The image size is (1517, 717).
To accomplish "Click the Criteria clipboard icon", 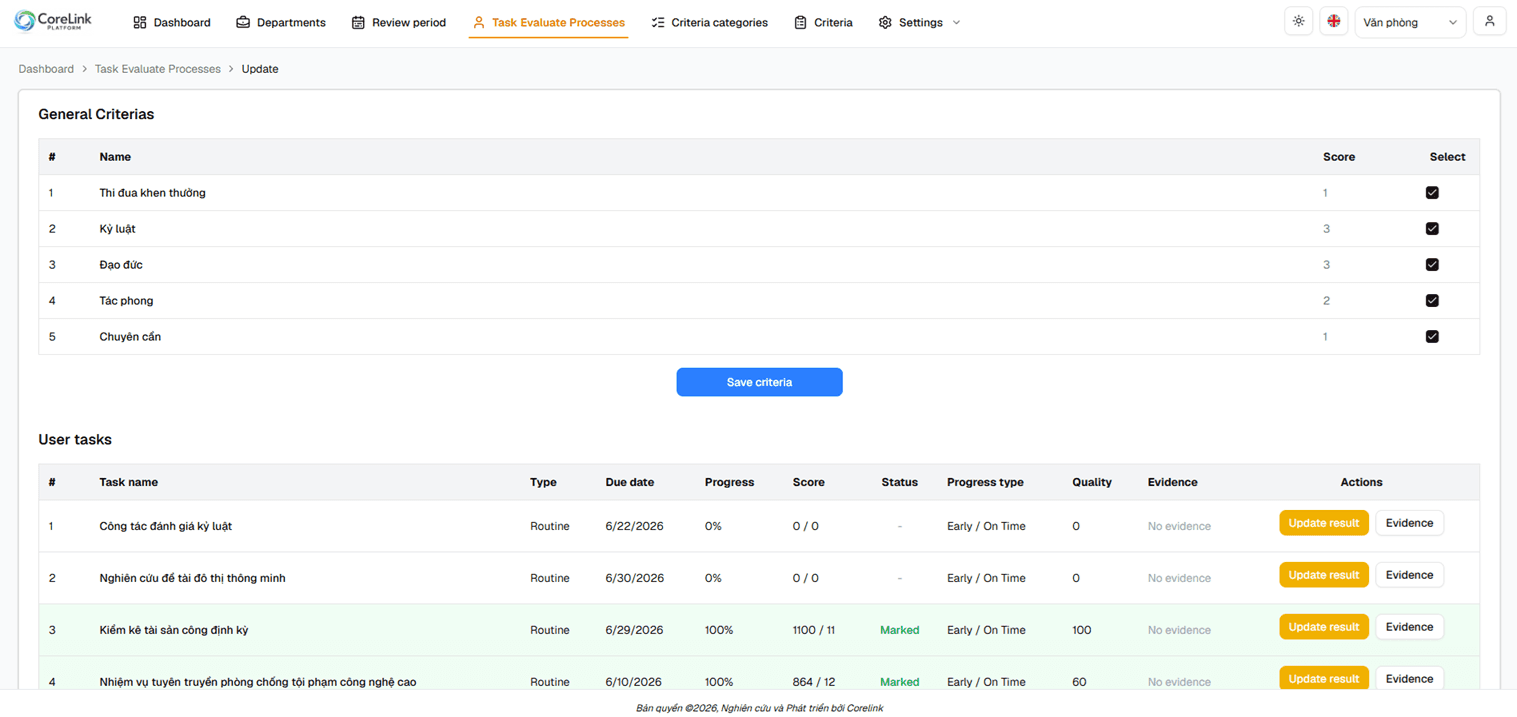I will pyautogui.click(x=800, y=22).
